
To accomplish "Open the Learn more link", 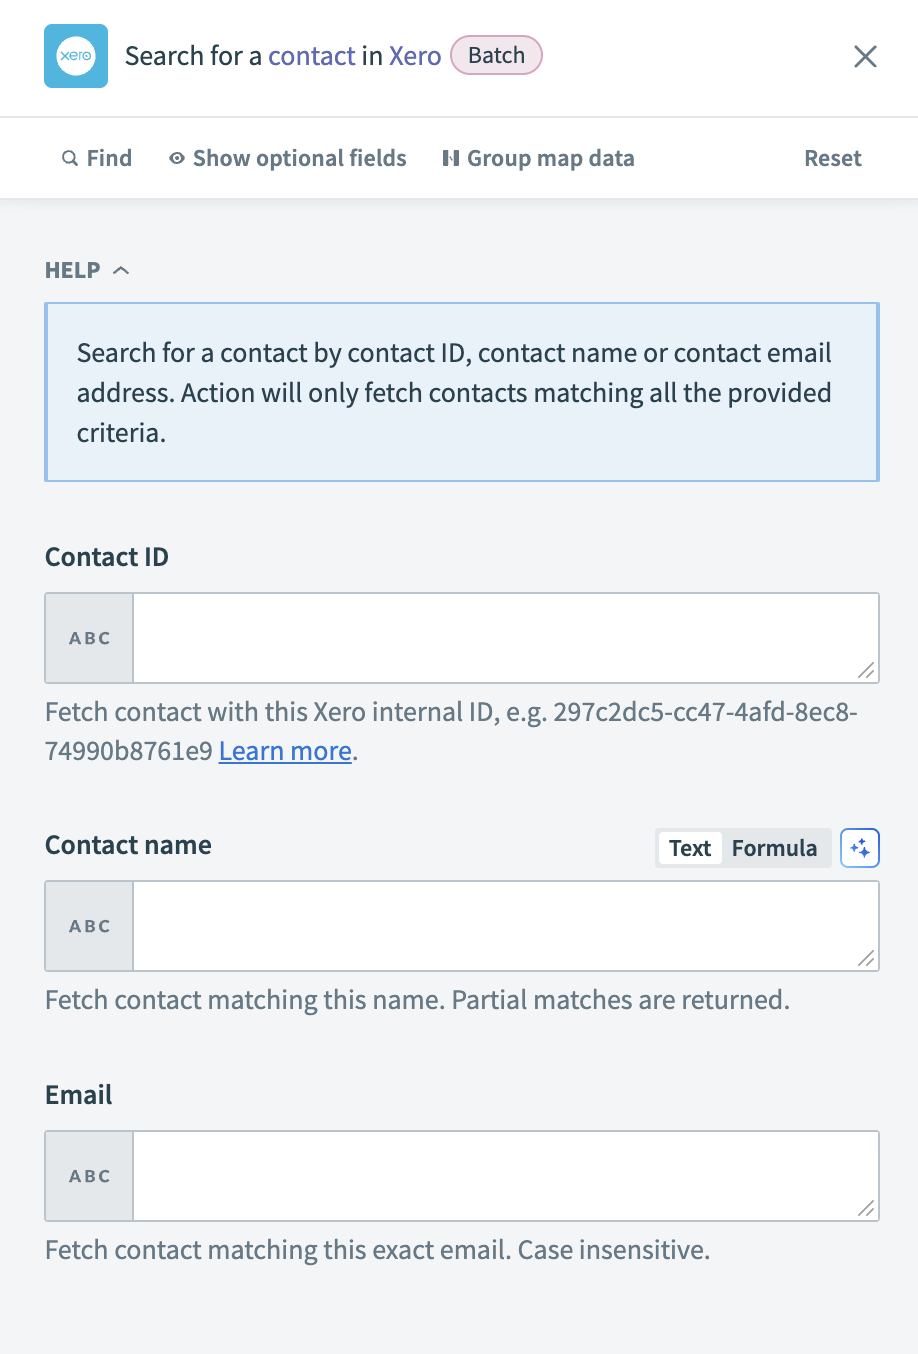I will coord(284,750).
